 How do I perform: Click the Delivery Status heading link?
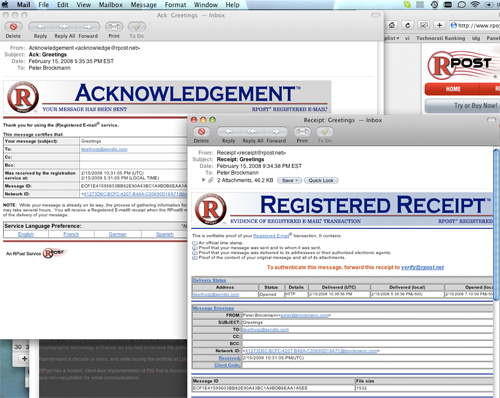pos(209,280)
